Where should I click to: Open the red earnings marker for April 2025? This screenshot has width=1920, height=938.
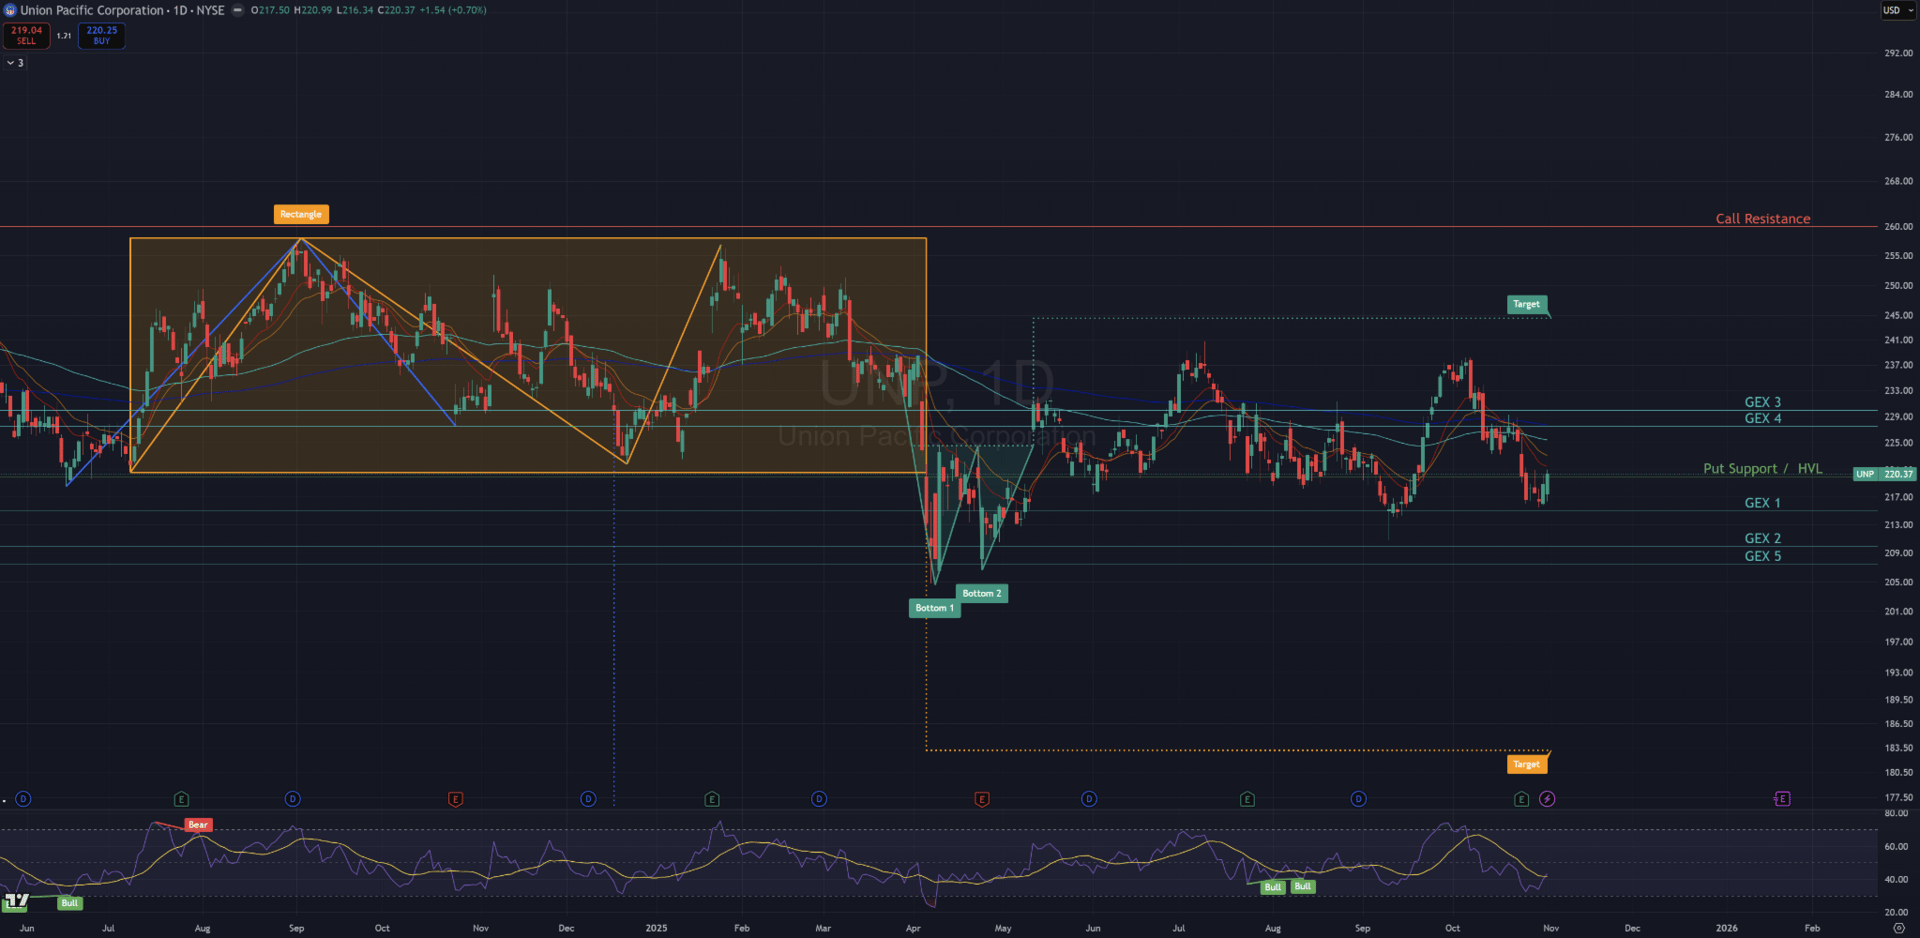982,799
